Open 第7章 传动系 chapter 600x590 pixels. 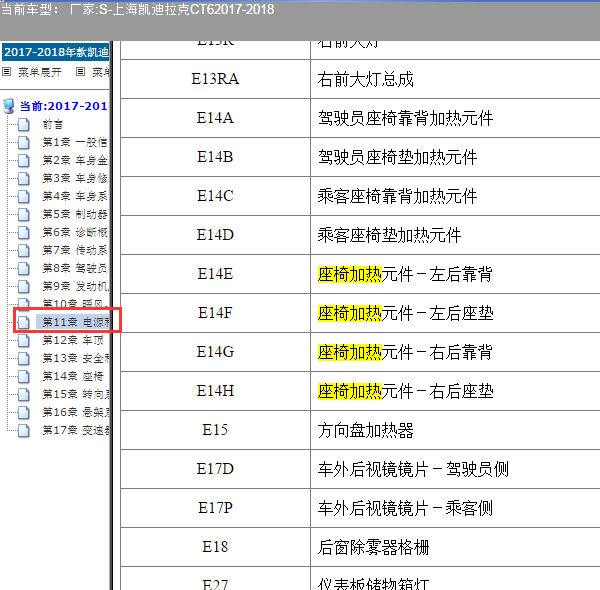(x=75, y=250)
